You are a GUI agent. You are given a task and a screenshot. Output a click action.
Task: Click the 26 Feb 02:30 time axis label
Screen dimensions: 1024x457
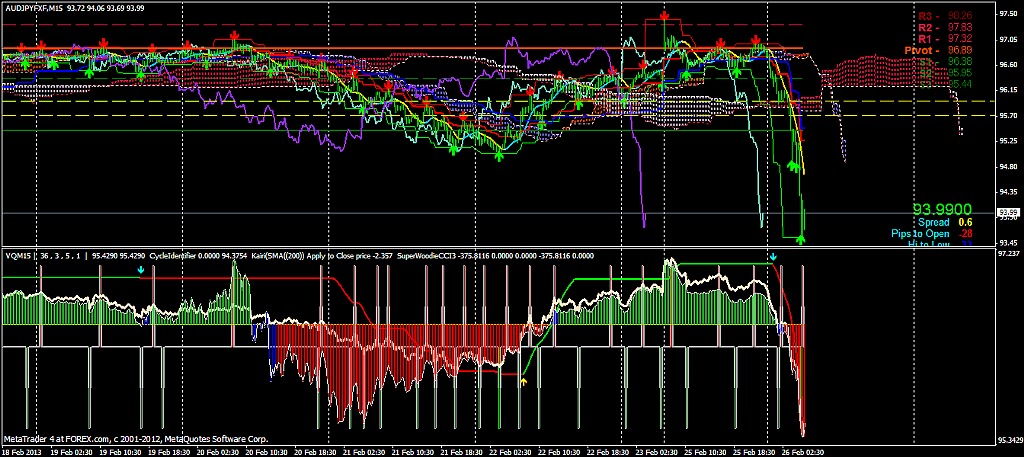(x=805, y=451)
